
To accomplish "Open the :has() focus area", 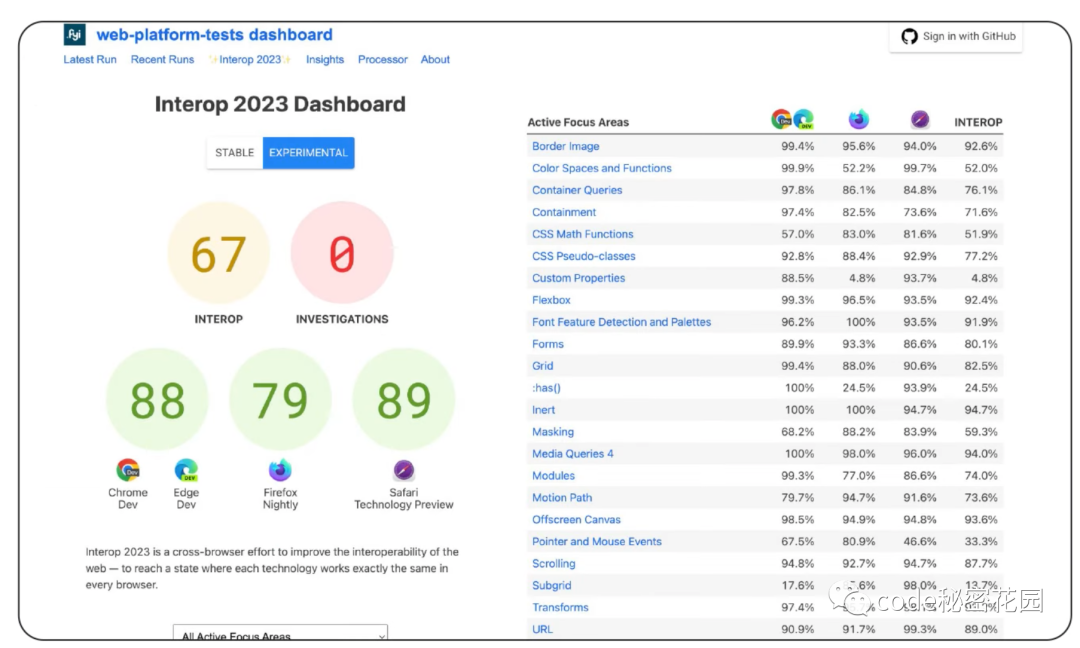I will 546,388.
